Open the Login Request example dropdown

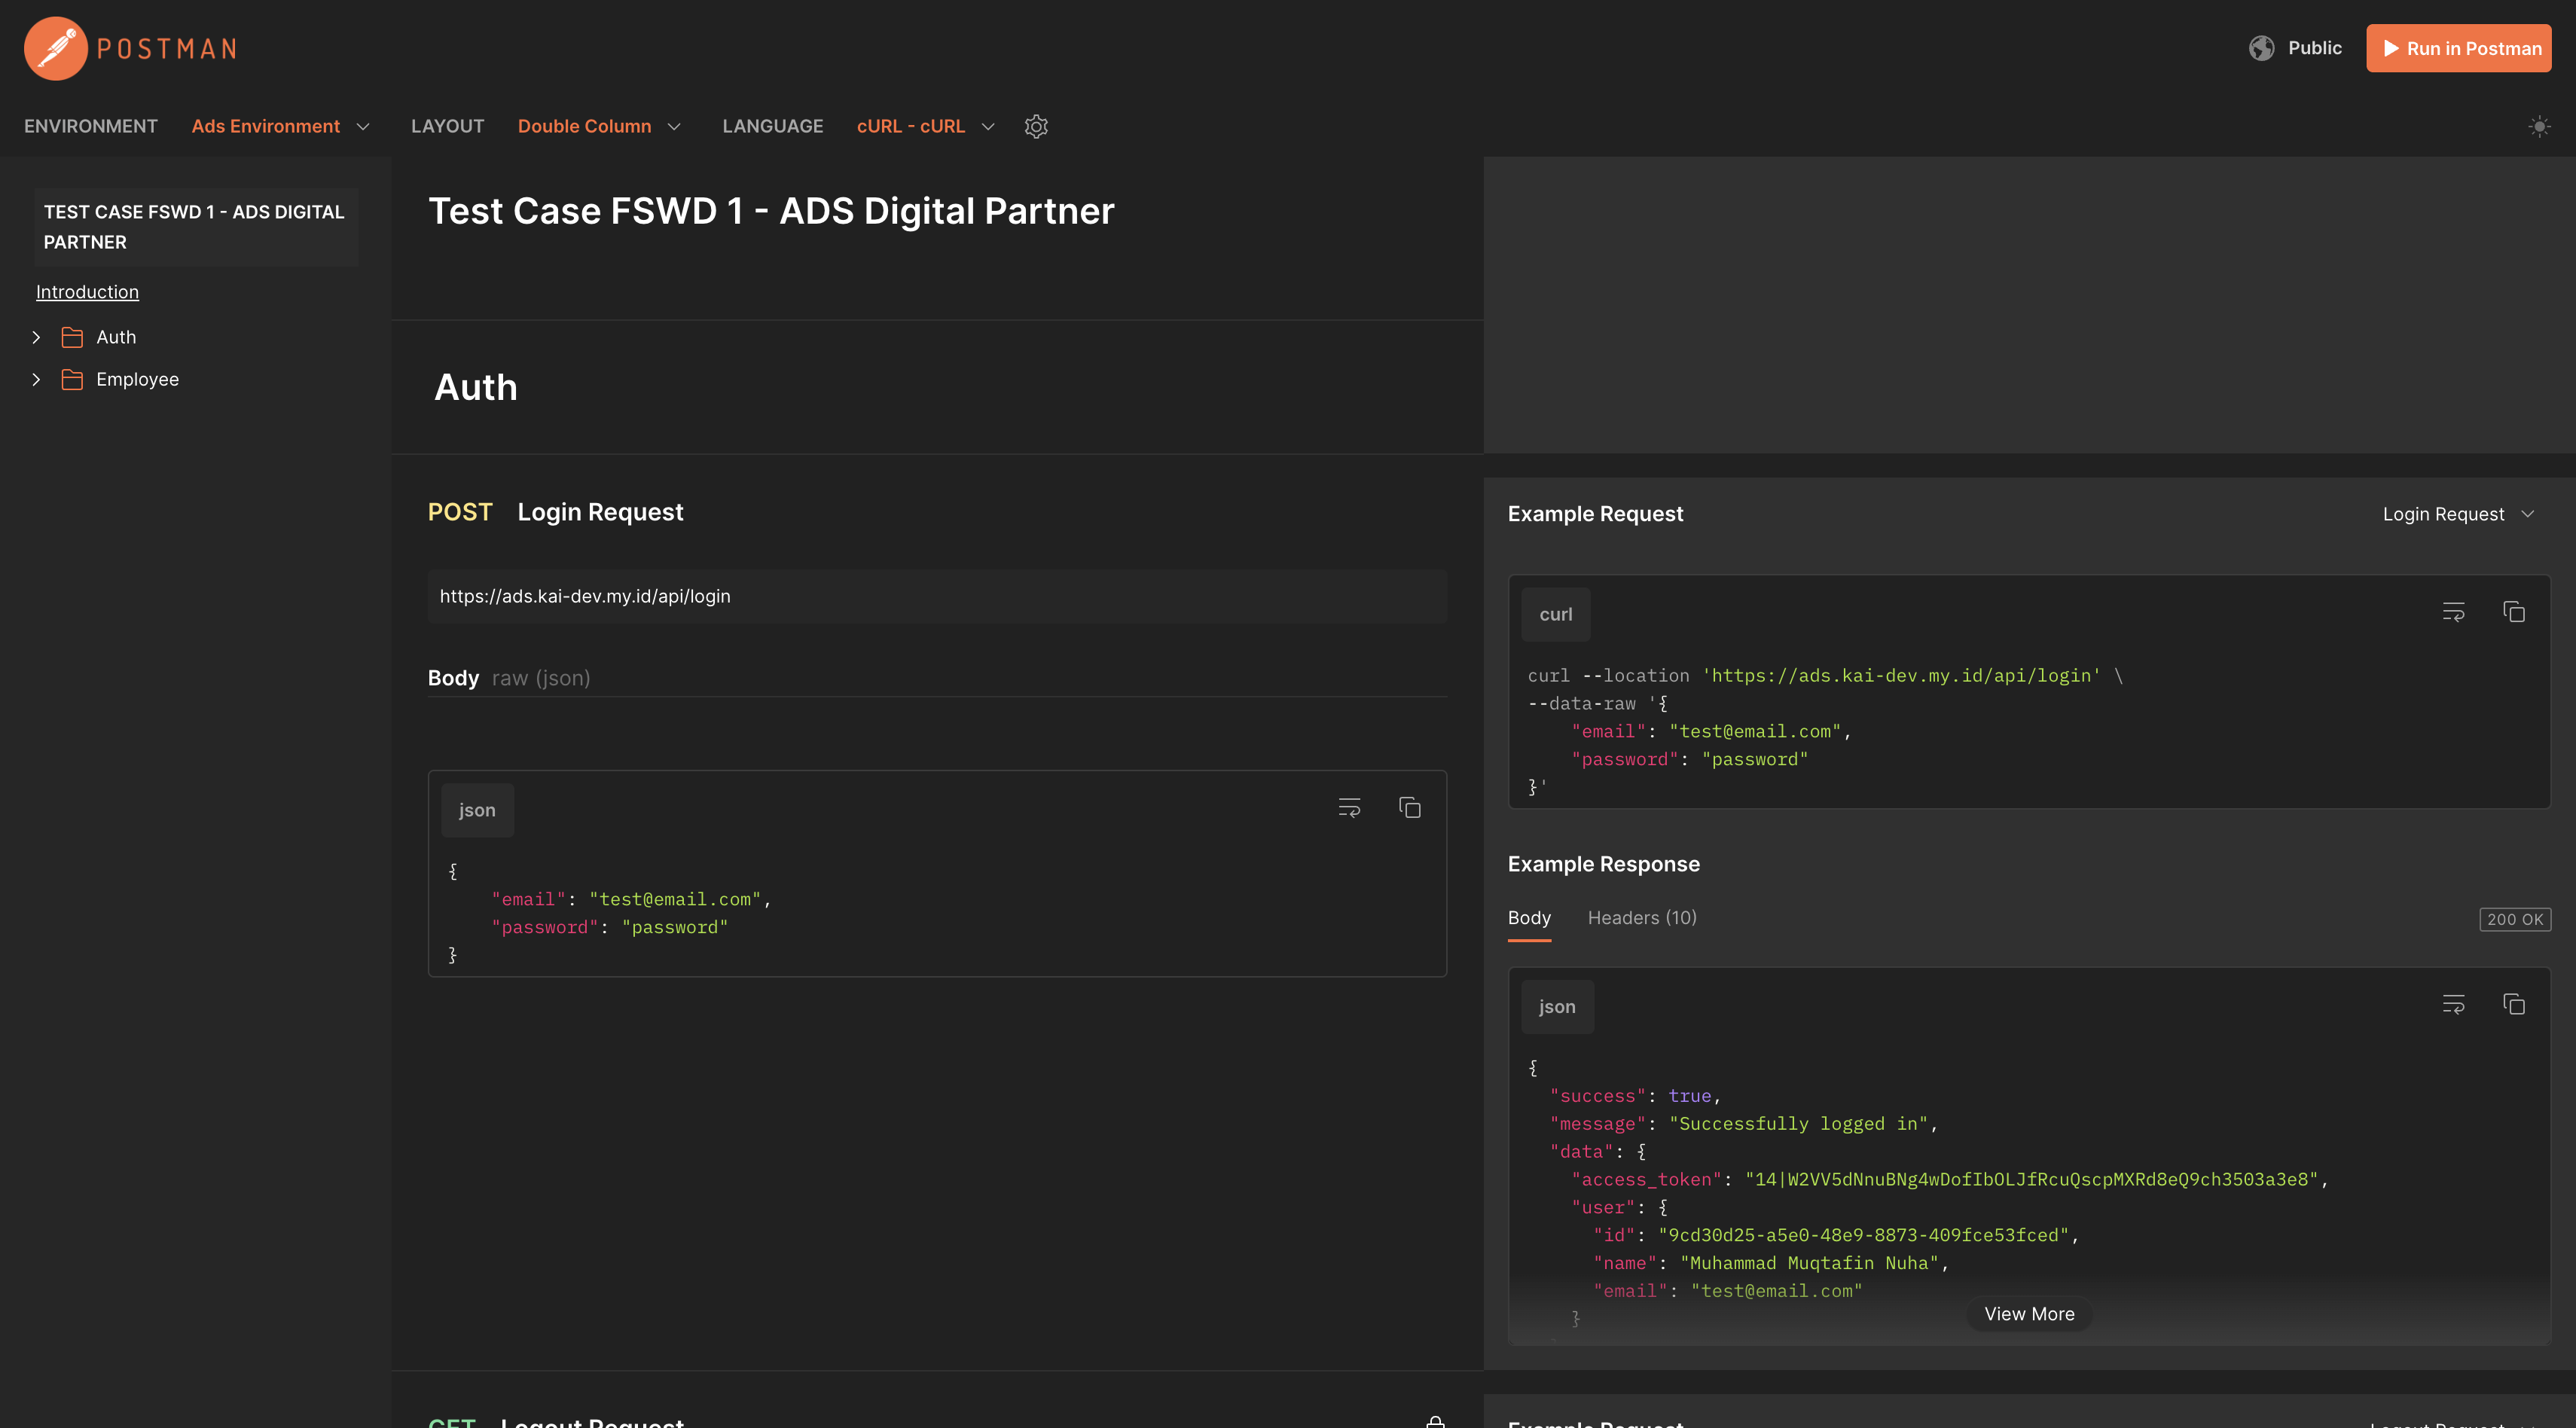click(2458, 514)
